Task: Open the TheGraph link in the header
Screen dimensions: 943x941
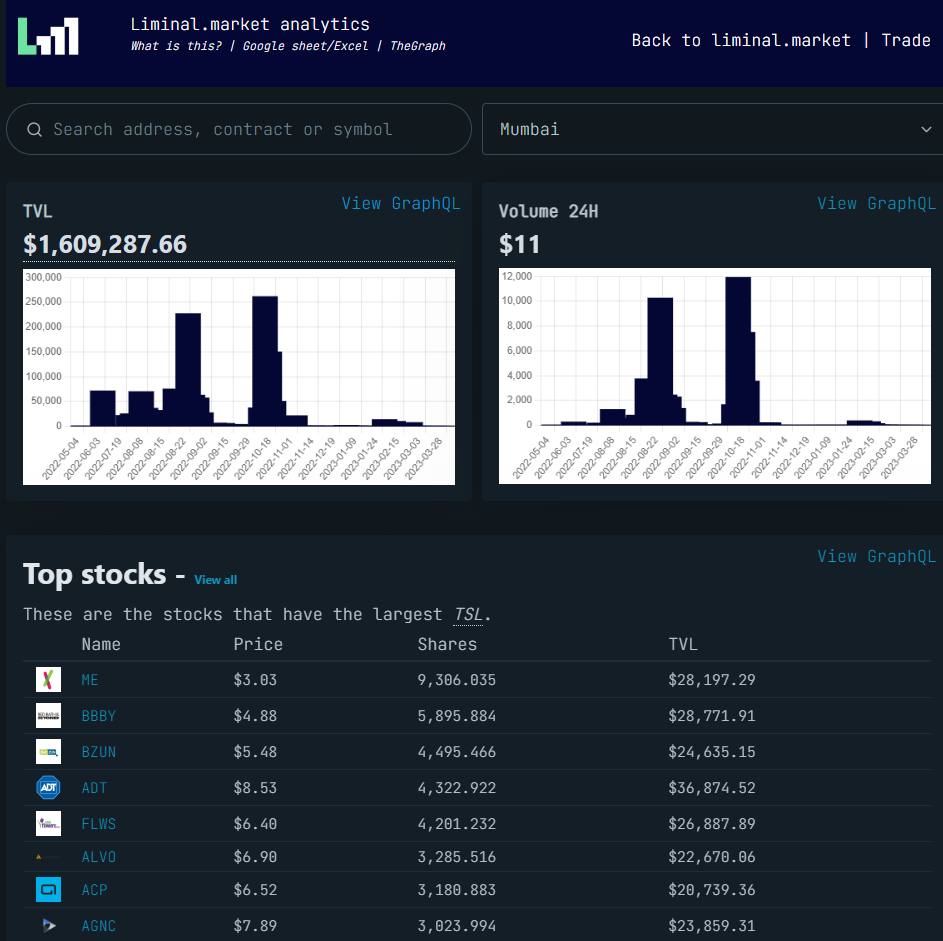Action: 417,46
